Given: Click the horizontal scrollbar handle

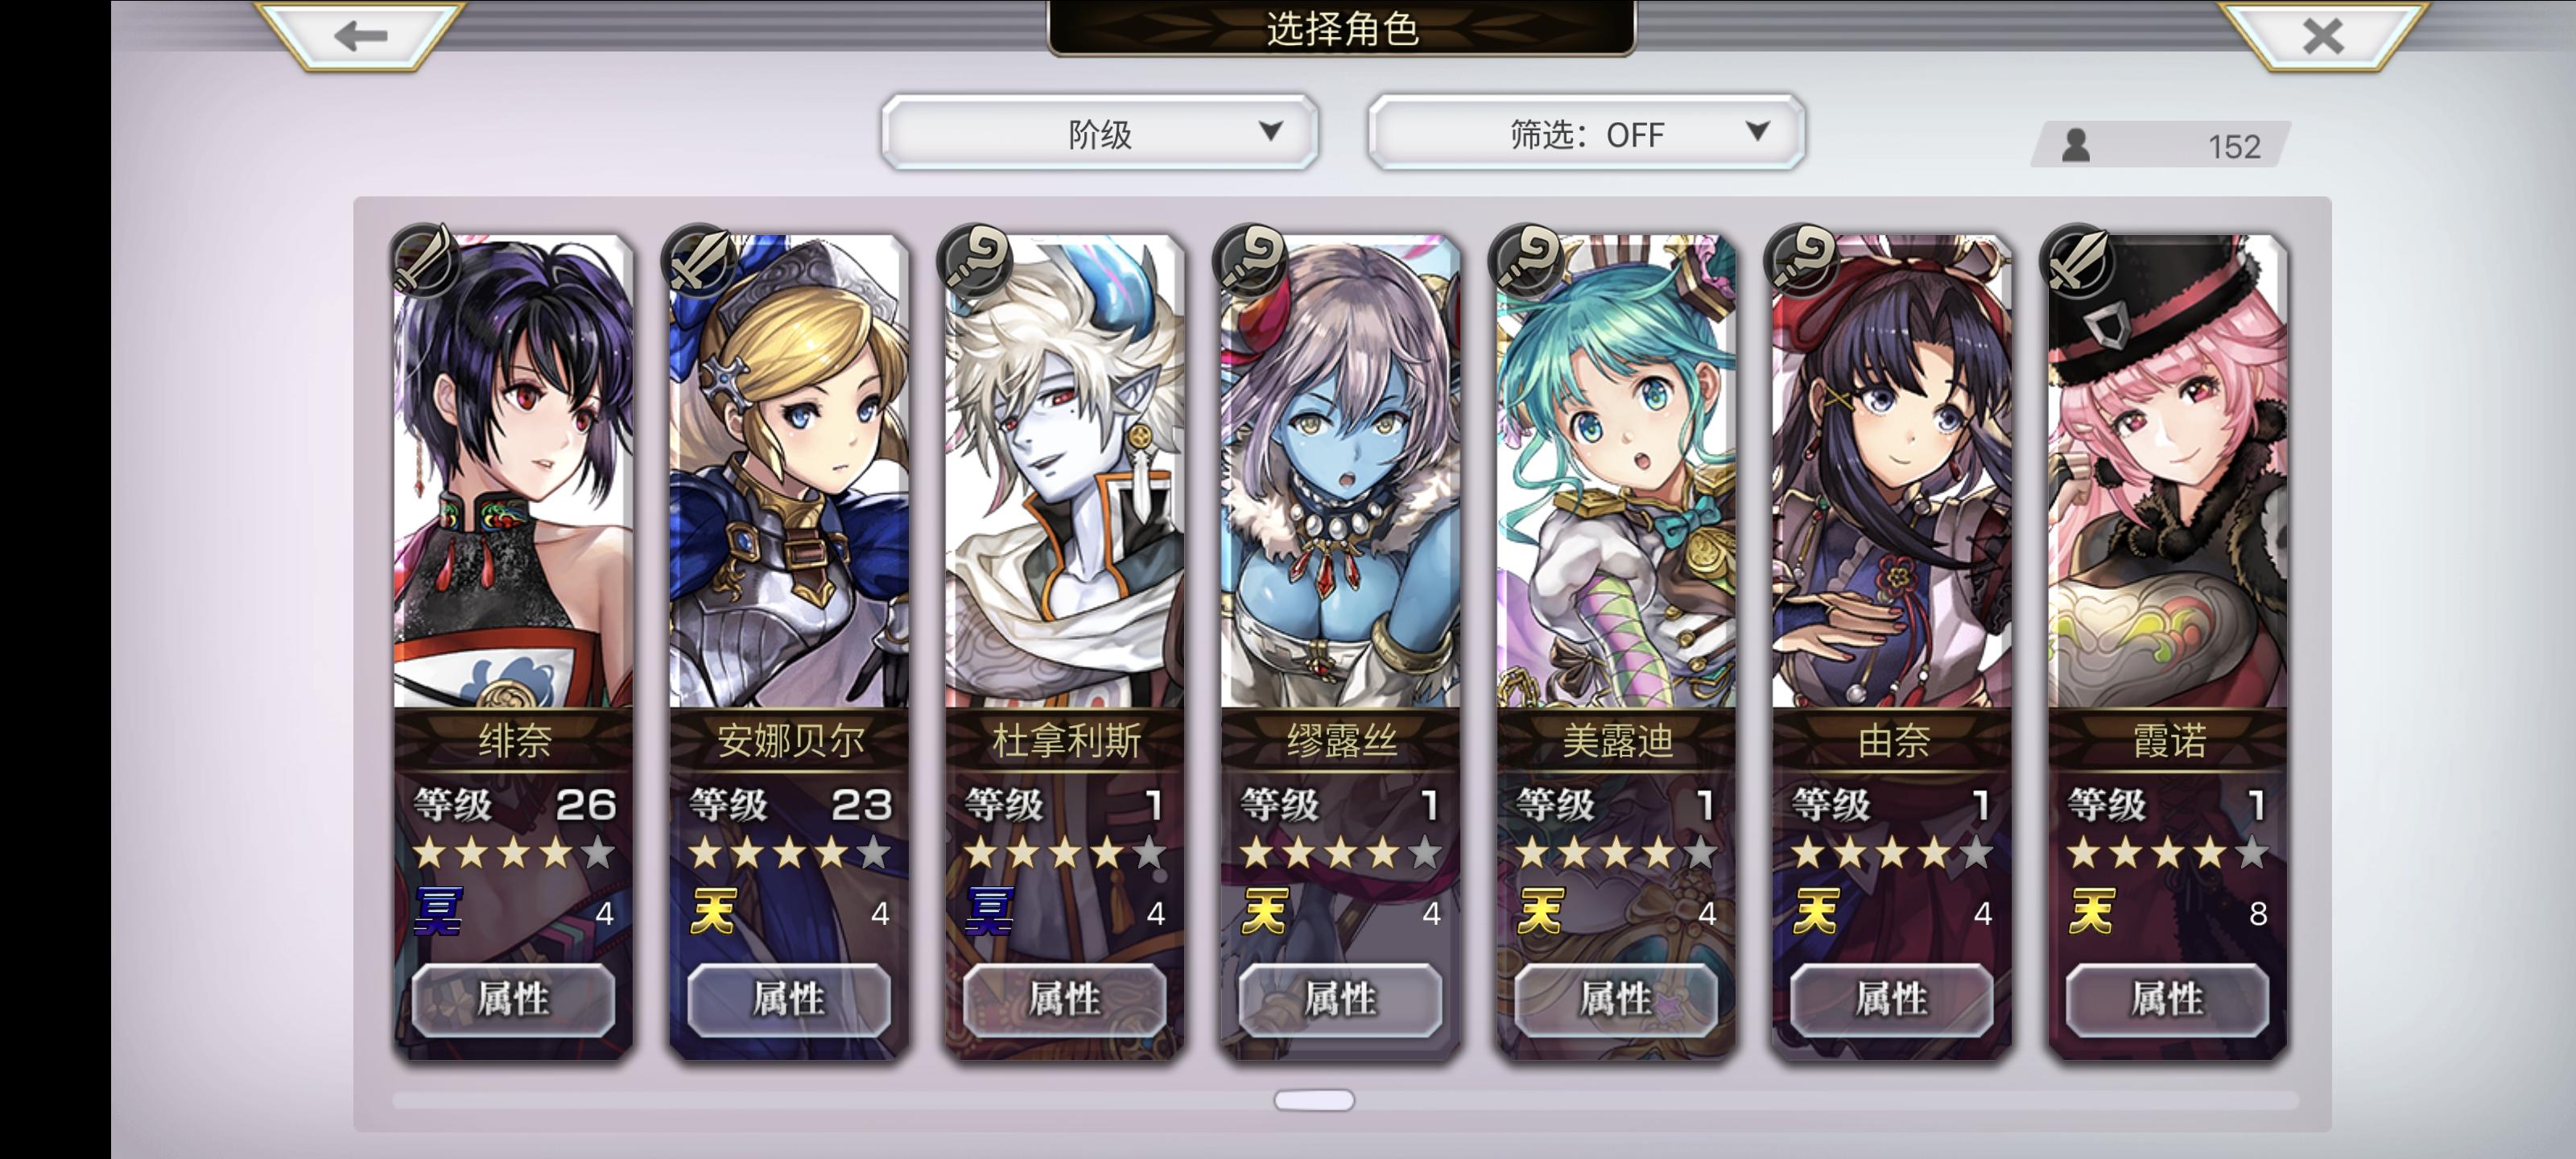Looking at the screenshot, I should coord(1314,1100).
